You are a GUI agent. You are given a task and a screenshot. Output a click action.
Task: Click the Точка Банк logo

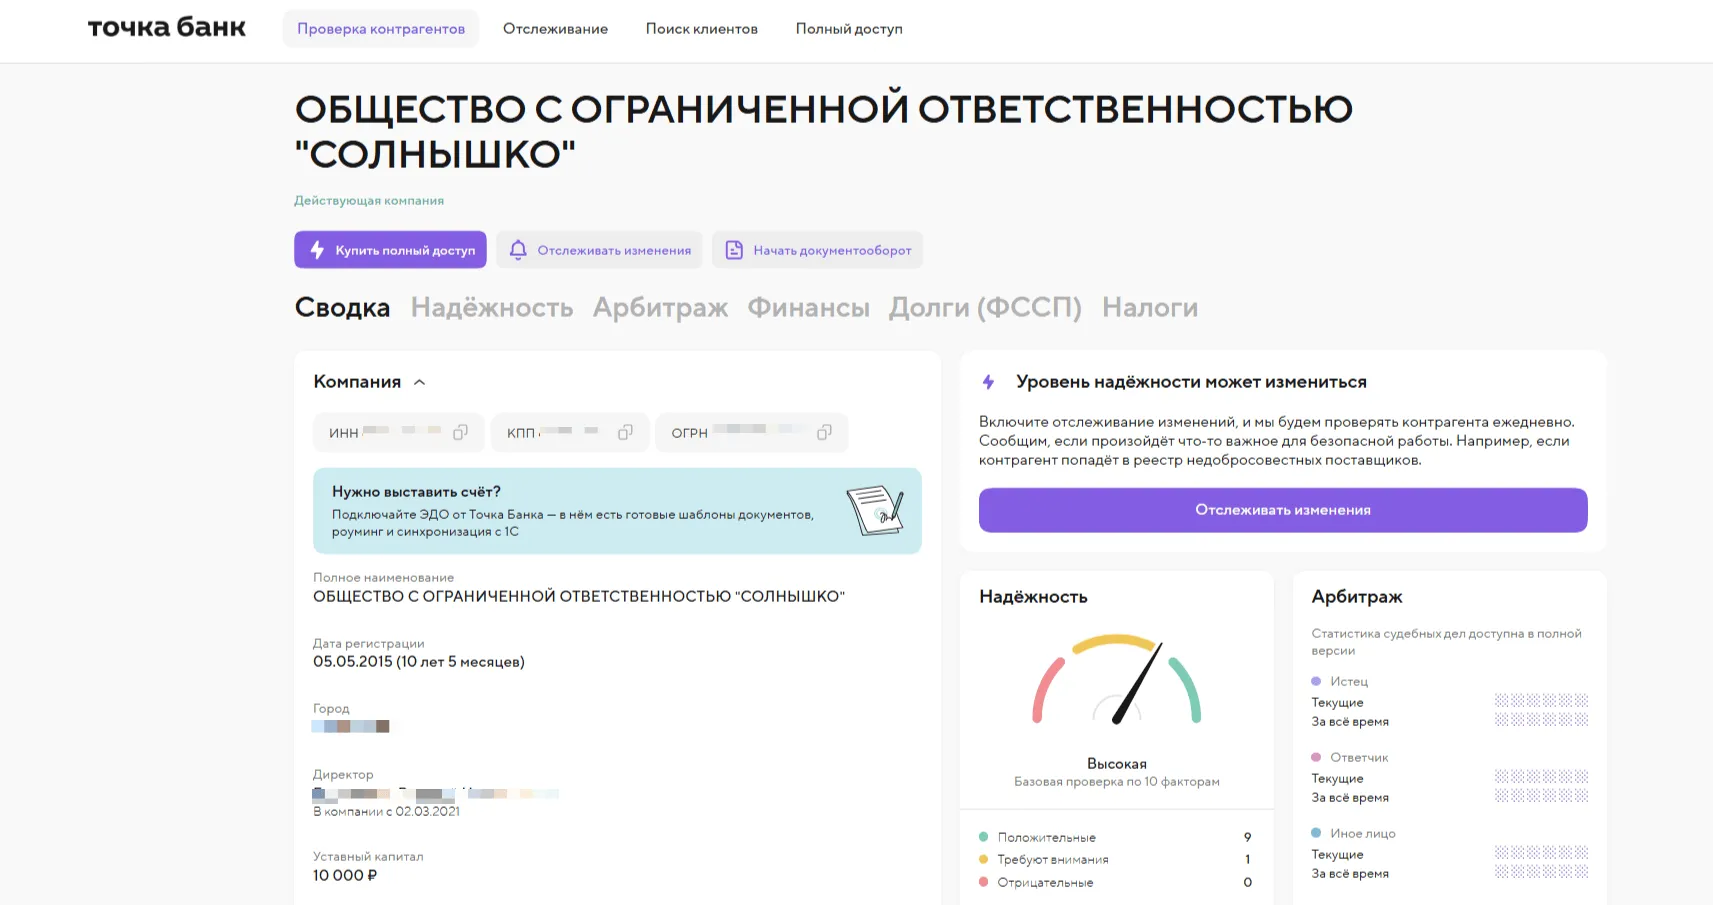click(167, 28)
